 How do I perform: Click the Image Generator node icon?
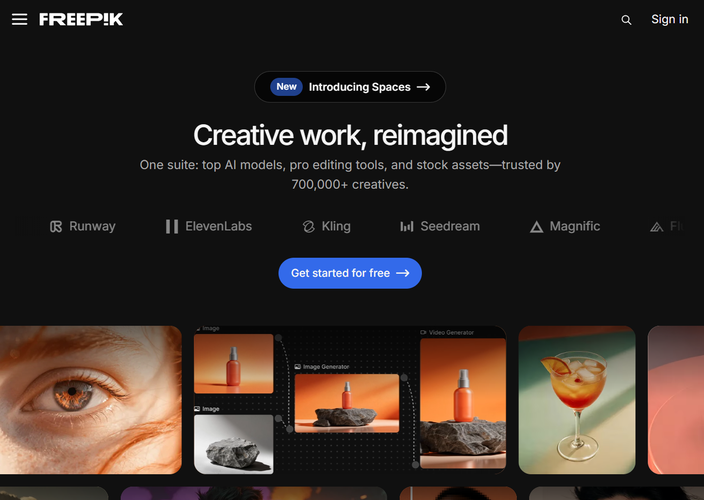tap(298, 367)
